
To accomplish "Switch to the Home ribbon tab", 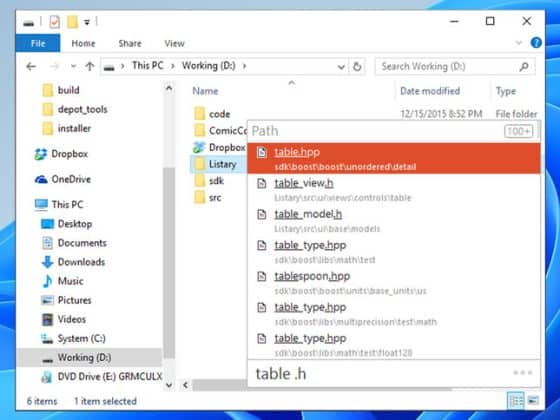I will click(83, 43).
